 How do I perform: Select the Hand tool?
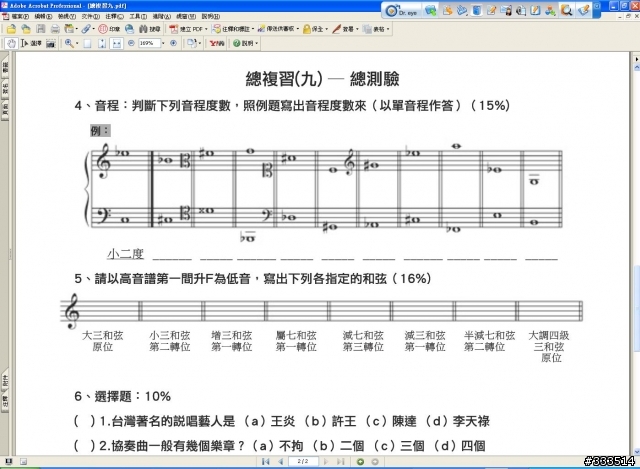pyautogui.click(x=11, y=43)
